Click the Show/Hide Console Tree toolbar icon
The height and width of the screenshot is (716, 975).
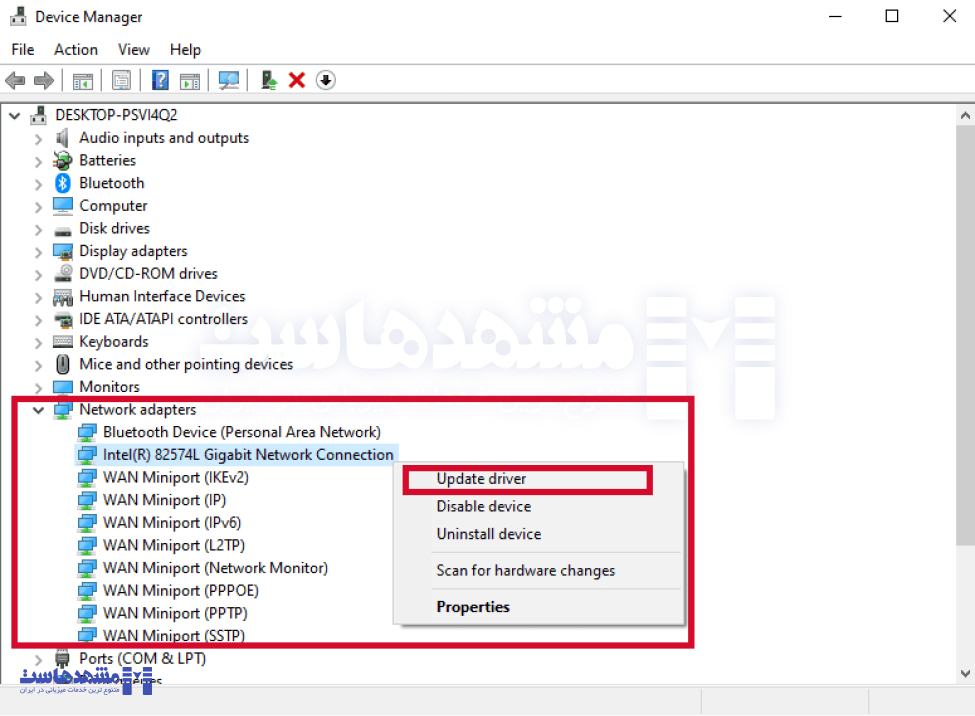click(x=83, y=80)
